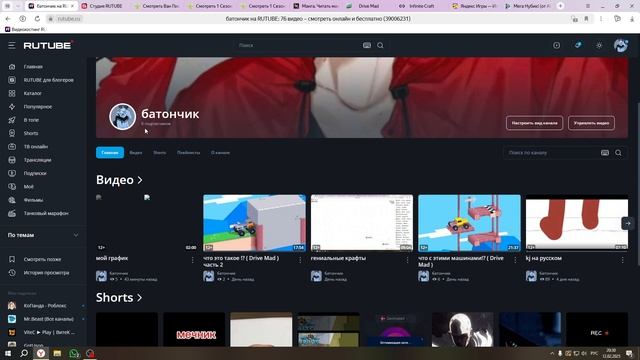
Task: Open ТВ онлайн in the sidebar
Action: click(x=36, y=147)
